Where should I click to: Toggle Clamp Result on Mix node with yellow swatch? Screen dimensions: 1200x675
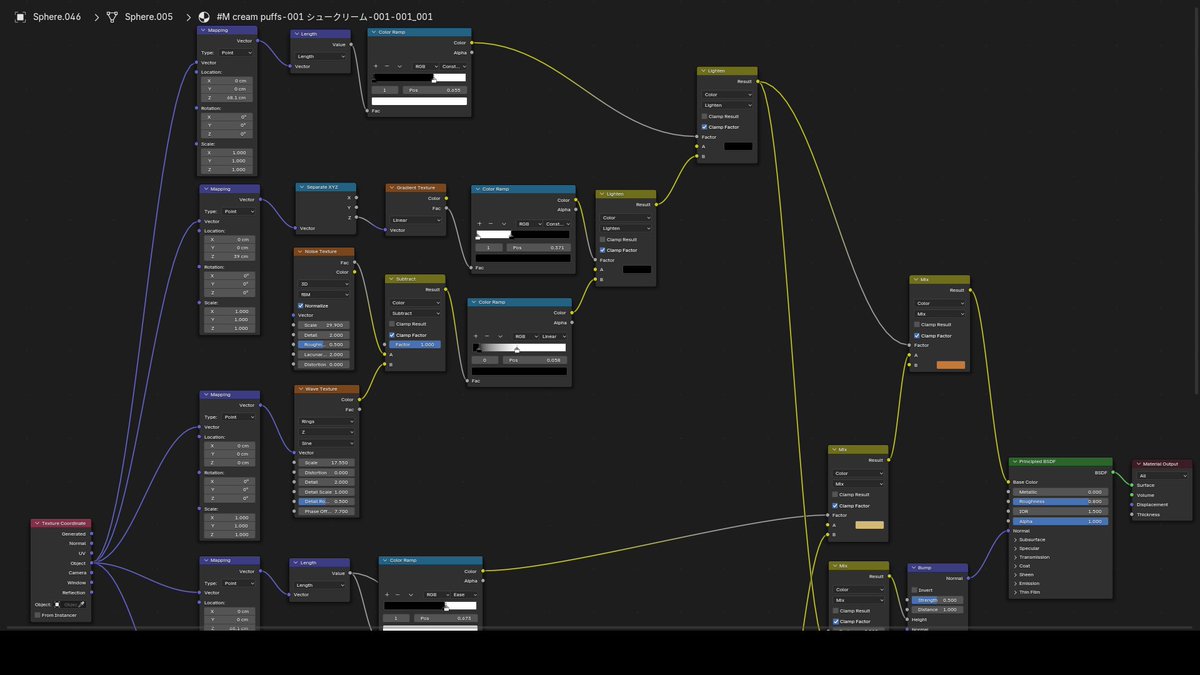coord(835,495)
